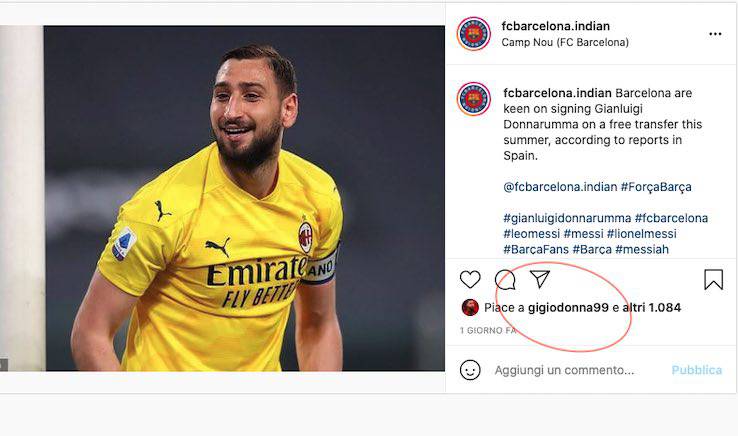Open comments via the speech bubble icon
Screen dimensions: 738x436
tap(505, 280)
